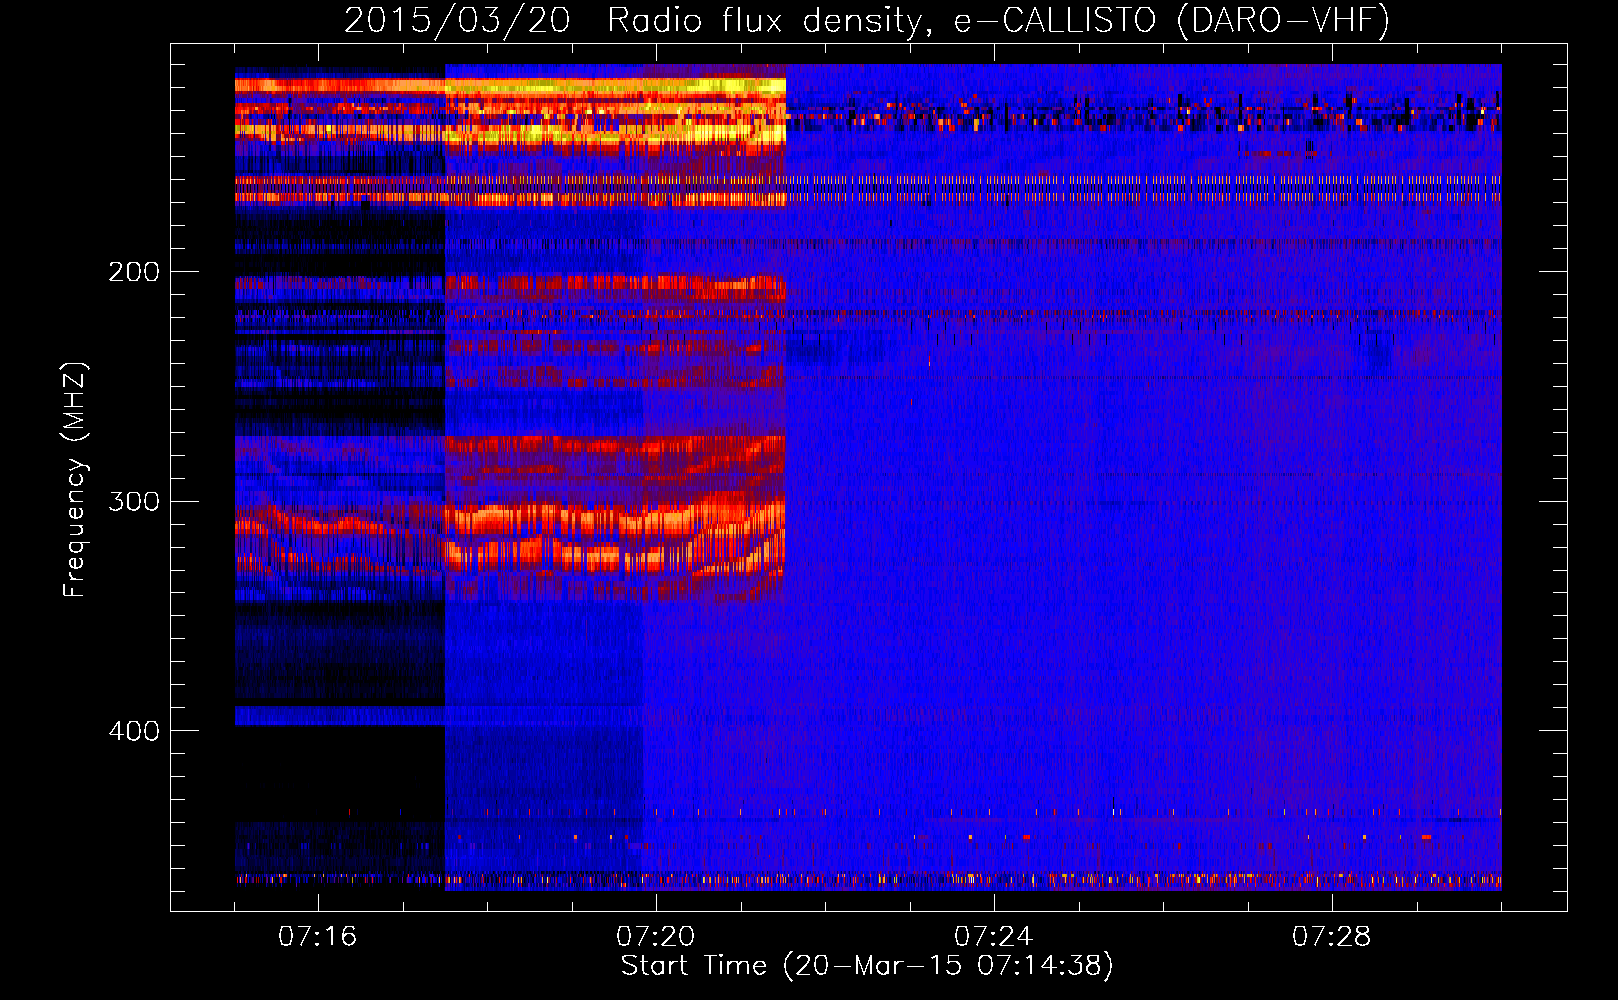Click the plot title 'Radio flux density, e-CALLISTO (DARO-VHF)'

coord(998,20)
